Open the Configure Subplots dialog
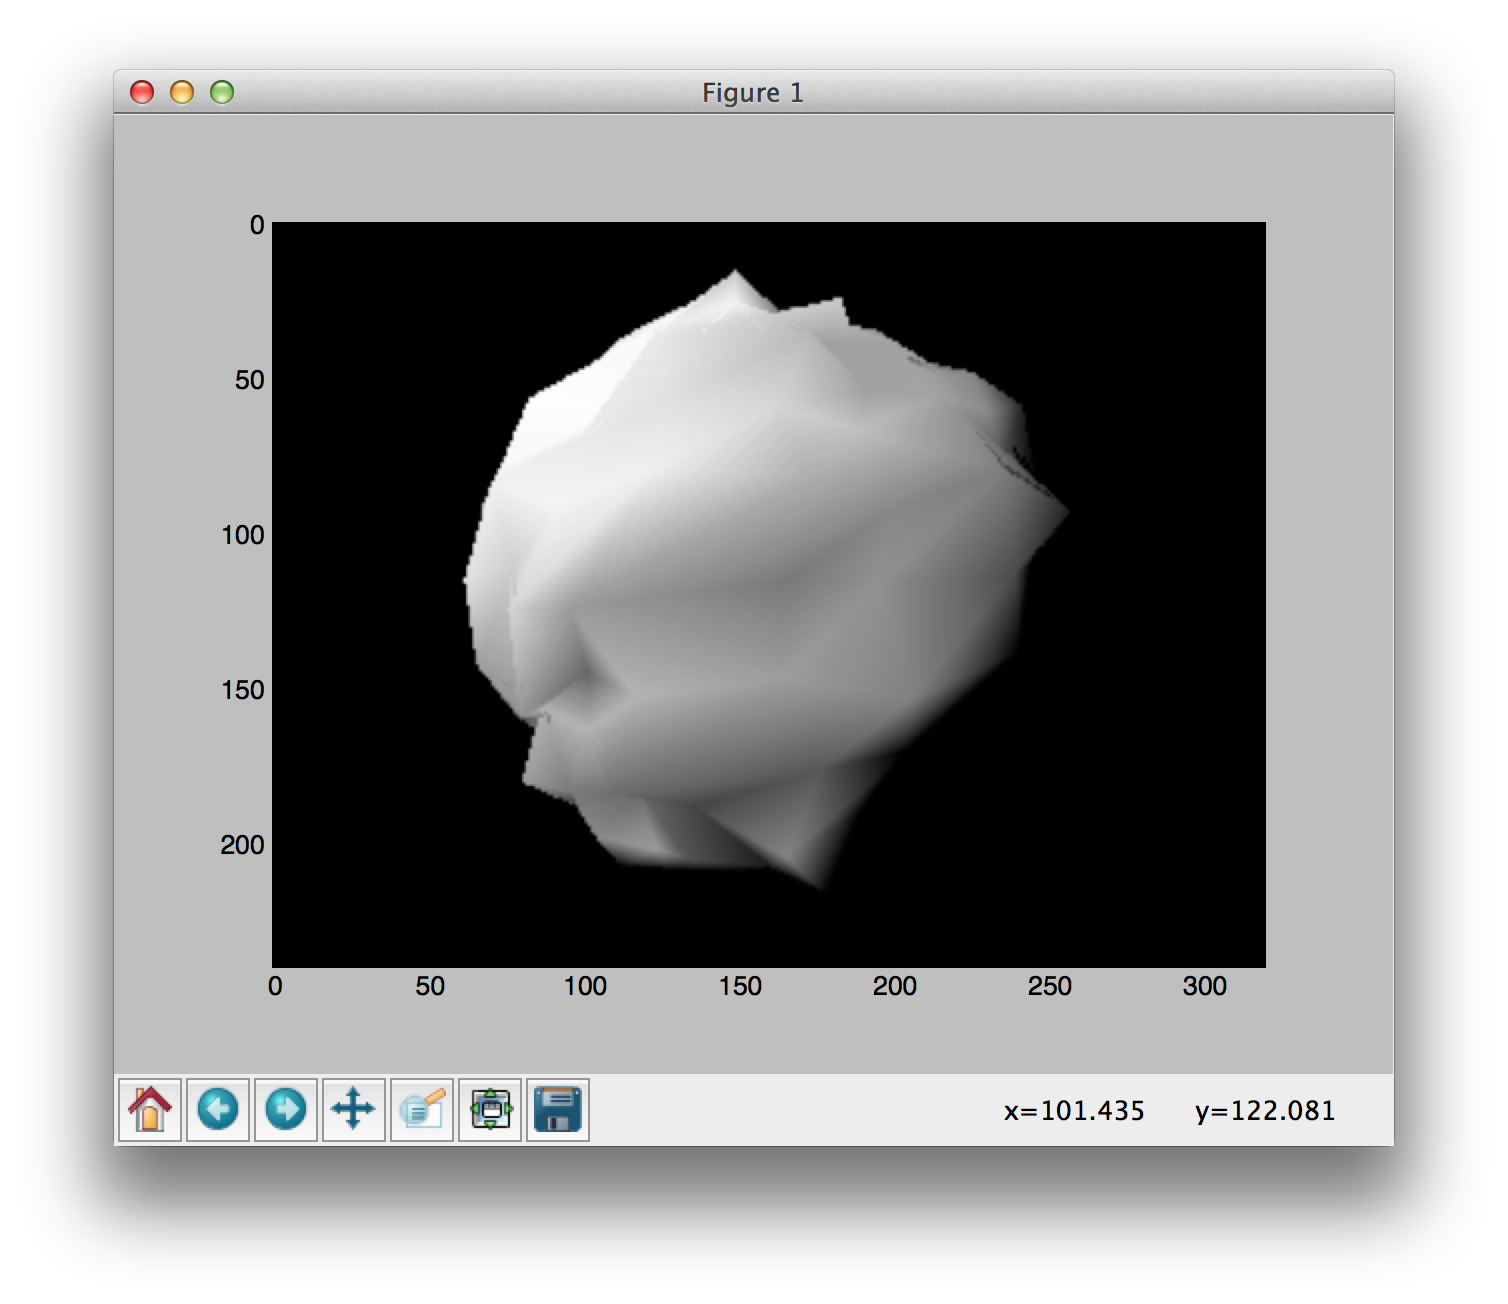The height and width of the screenshot is (1304, 1508). pyautogui.click(x=489, y=1109)
